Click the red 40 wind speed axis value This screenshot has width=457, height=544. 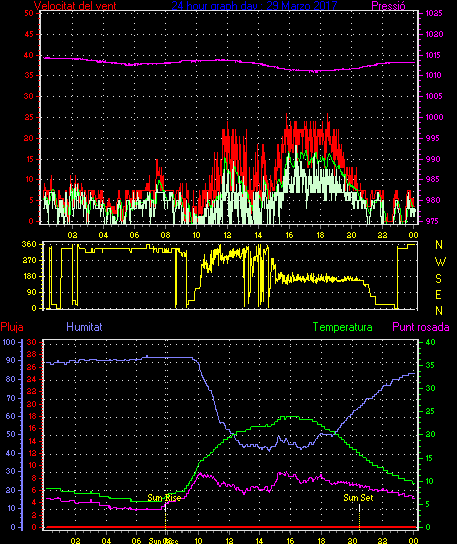29,55
